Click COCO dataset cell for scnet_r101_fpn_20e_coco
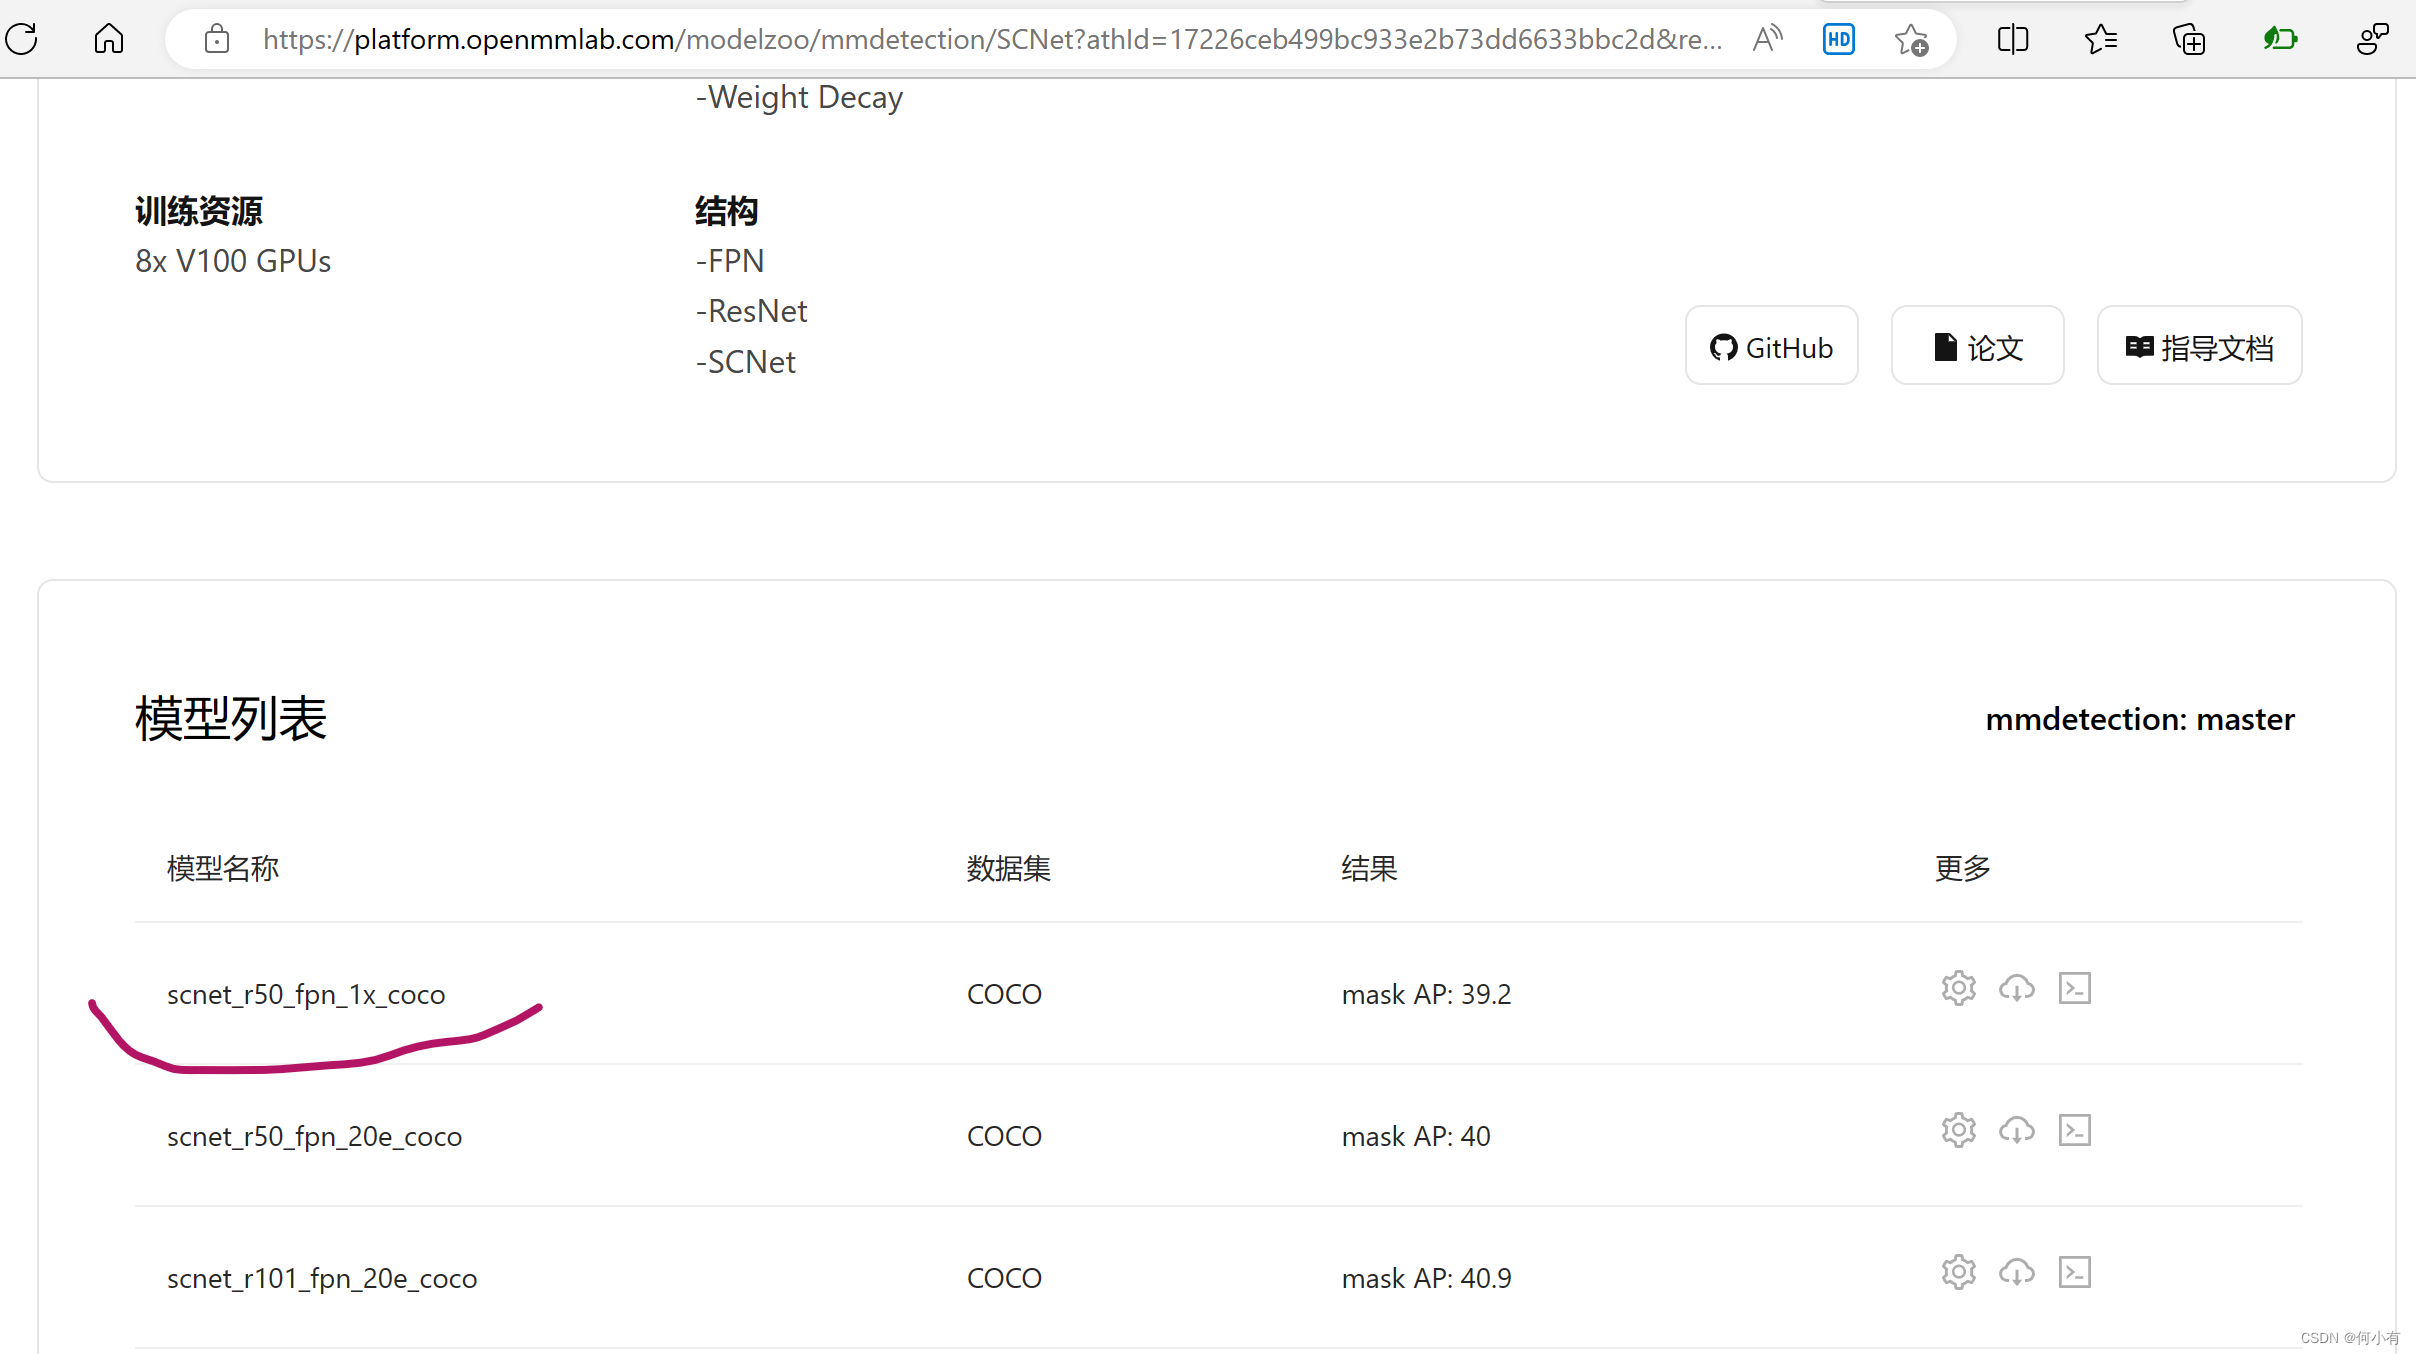Viewport: 2416px width, 1354px height. pos(1004,1279)
